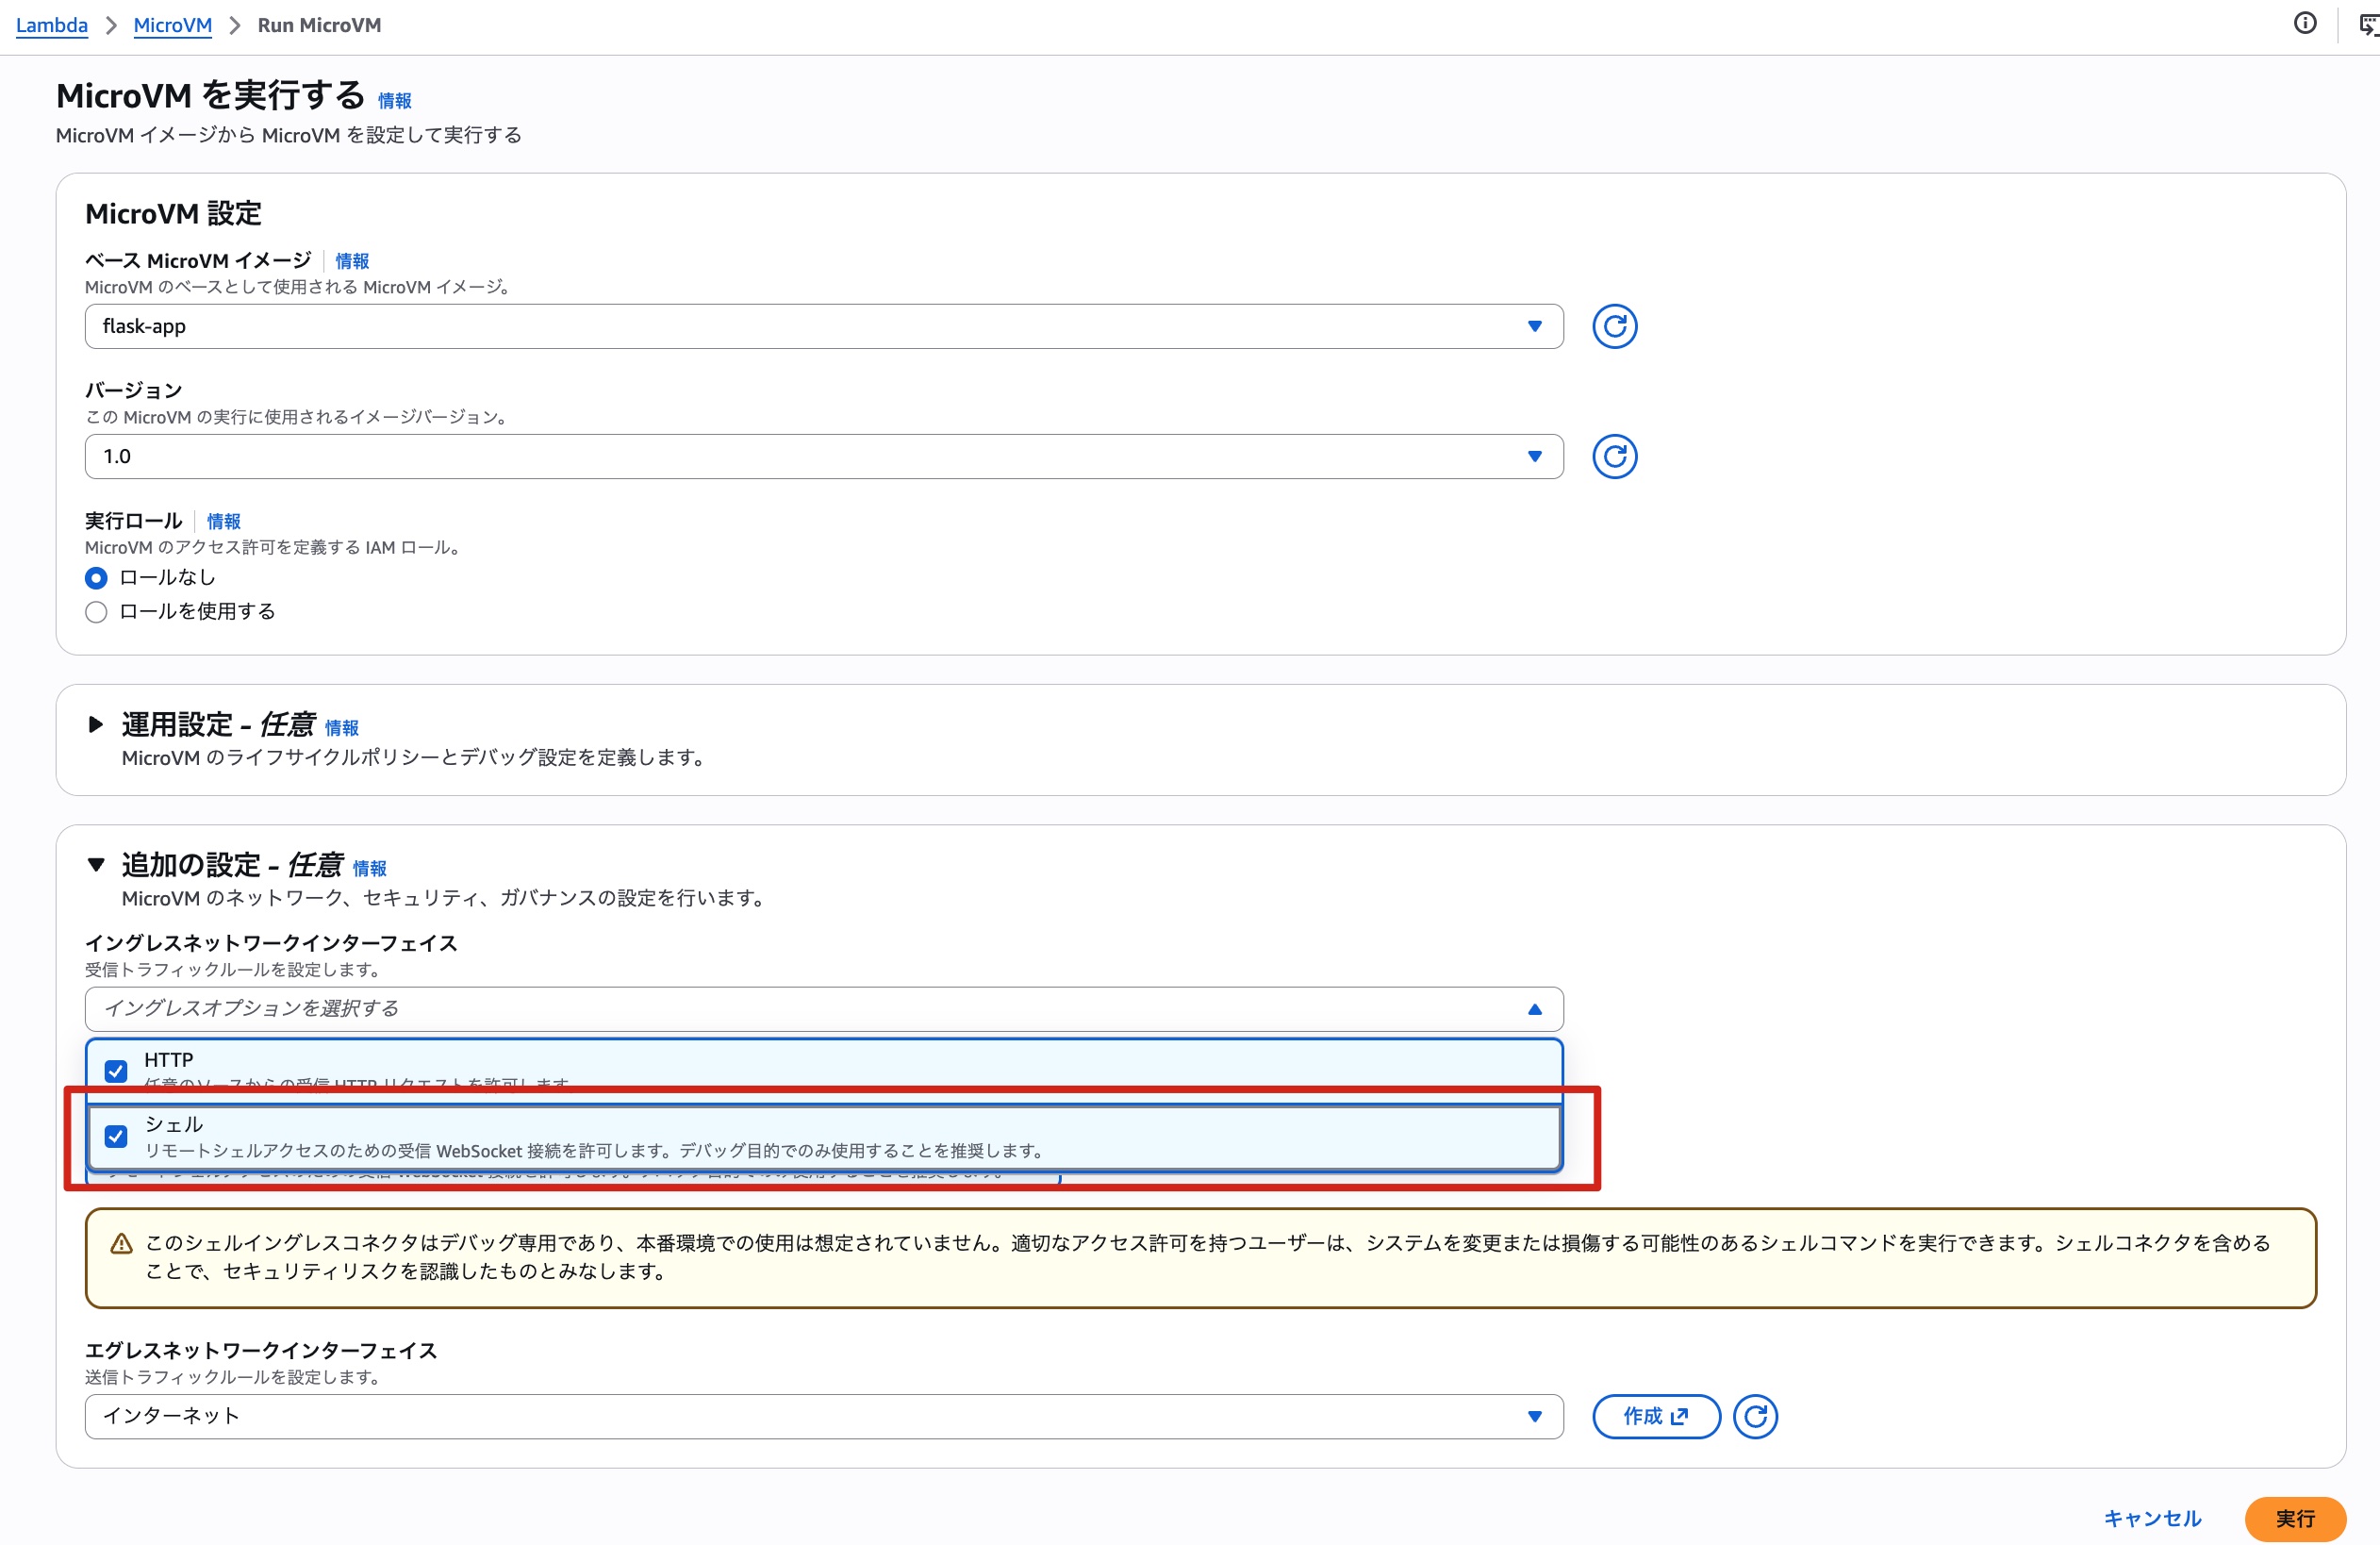The width and height of the screenshot is (2380, 1545).
Task: Open 情報 link for ベース MicroVM イメージ
Action: tap(352, 261)
